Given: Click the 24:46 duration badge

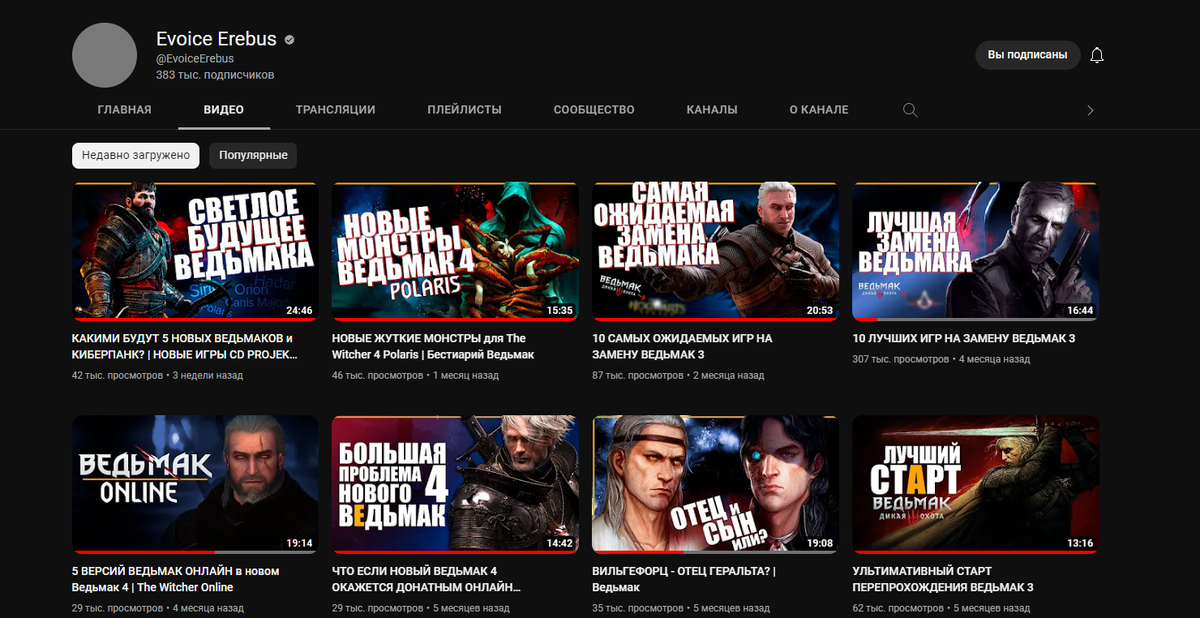Looking at the screenshot, I should pos(299,310).
